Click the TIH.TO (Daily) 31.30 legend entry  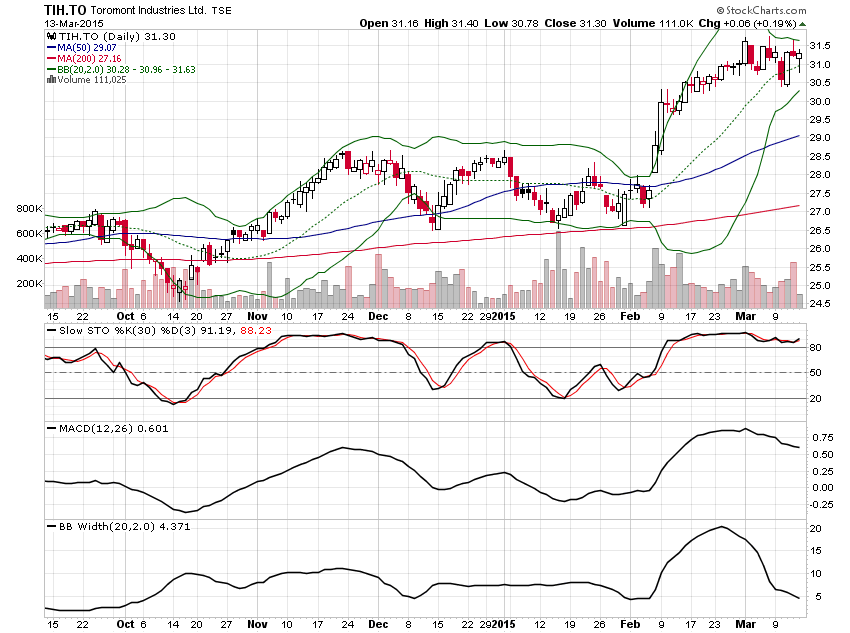(x=117, y=36)
